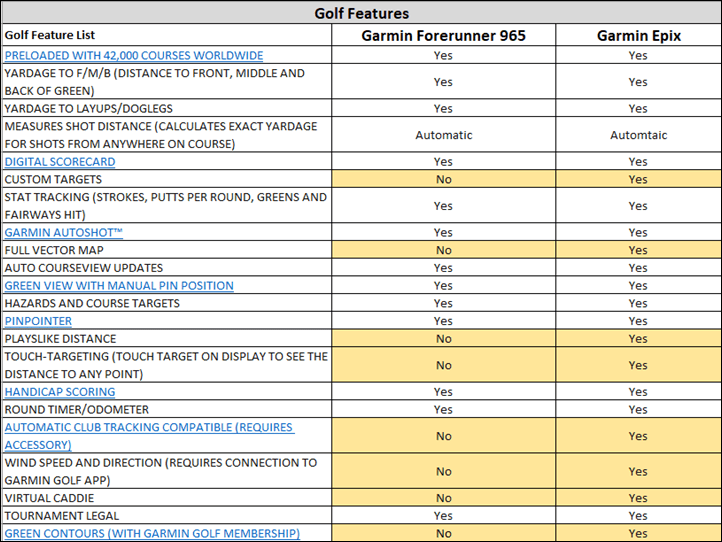Click the No cell for Custom Targets
The image size is (722, 542).
point(443,179)
